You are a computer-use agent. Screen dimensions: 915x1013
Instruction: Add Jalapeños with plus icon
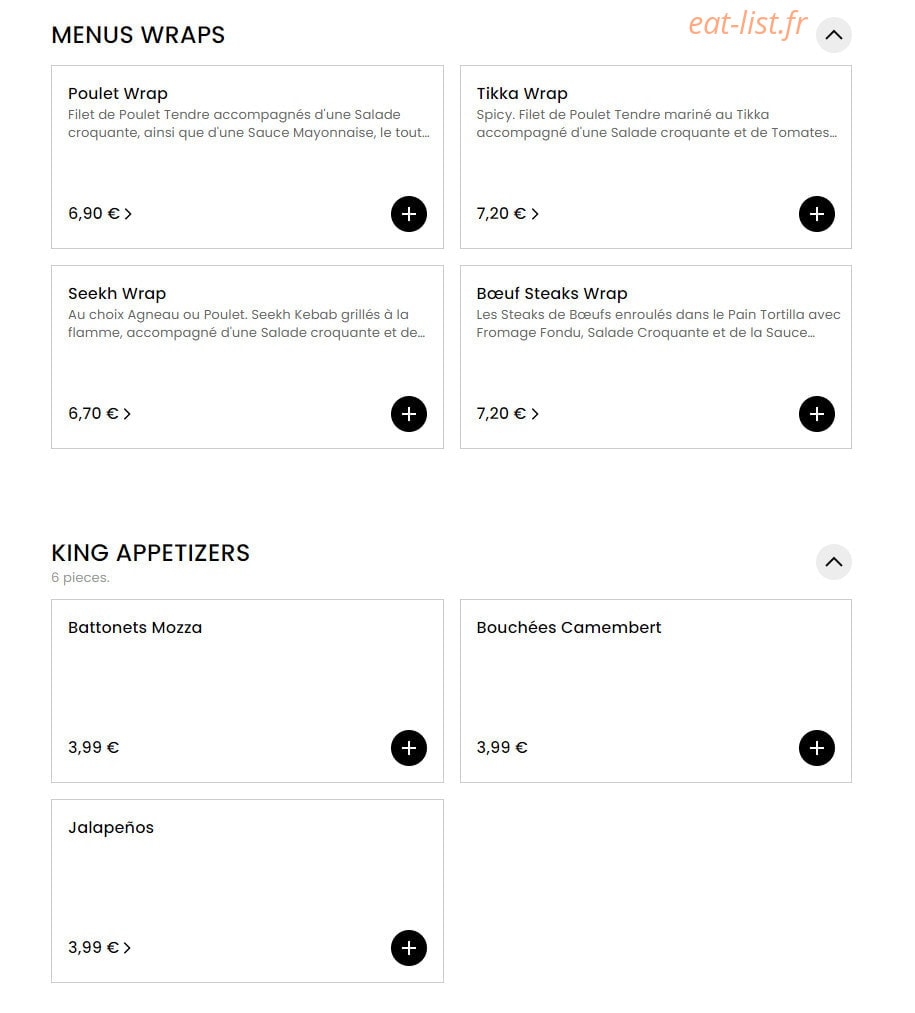point(408,948)
